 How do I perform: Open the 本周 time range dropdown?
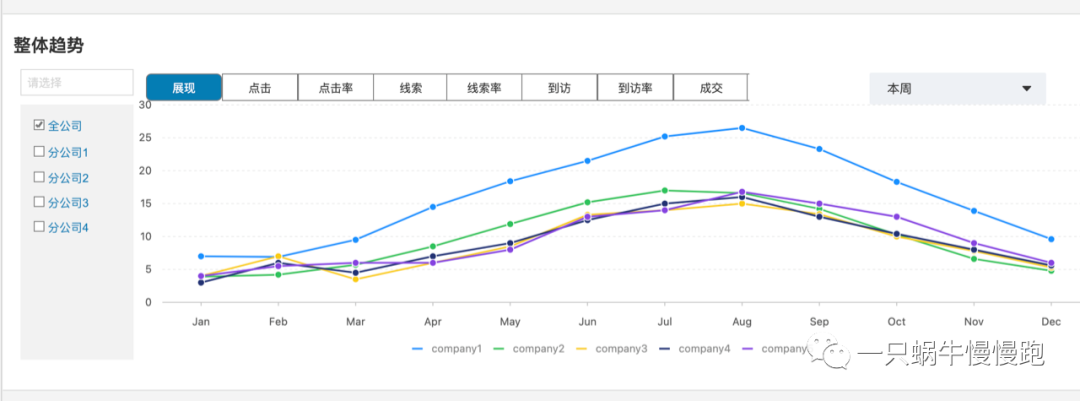[x=957, y=88]
